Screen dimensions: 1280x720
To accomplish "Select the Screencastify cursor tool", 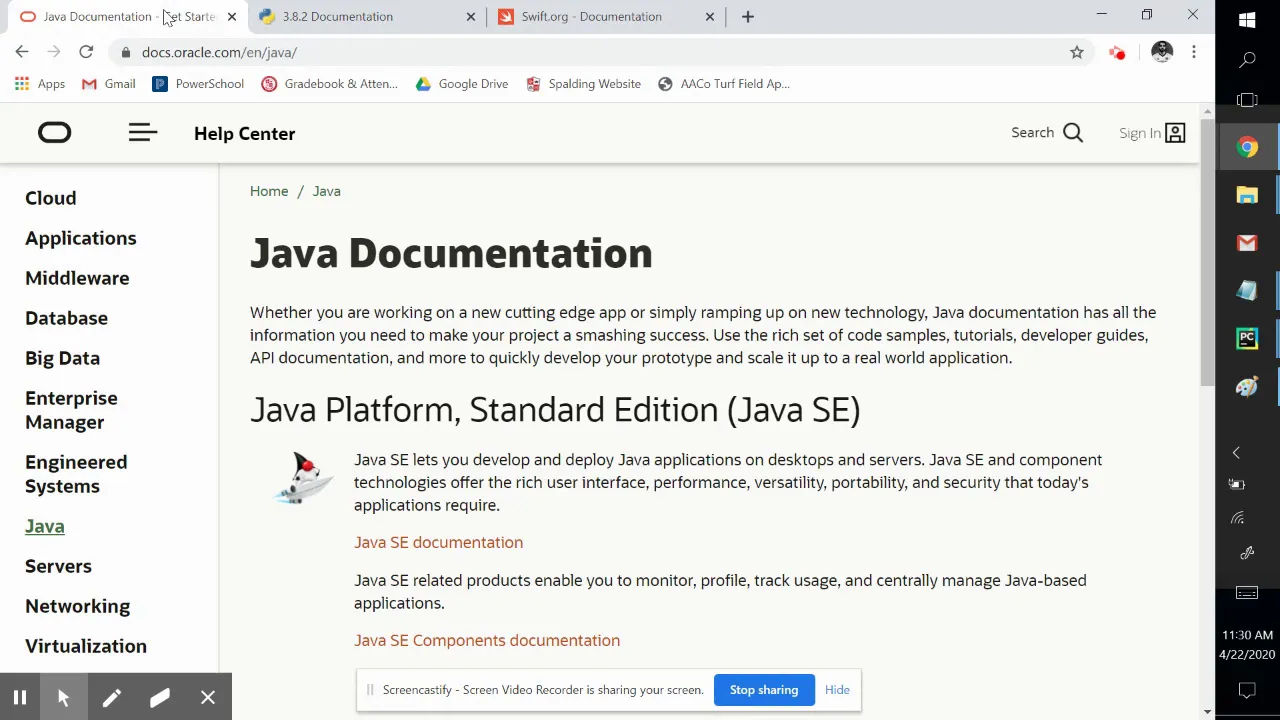I will tap(63, 697).
